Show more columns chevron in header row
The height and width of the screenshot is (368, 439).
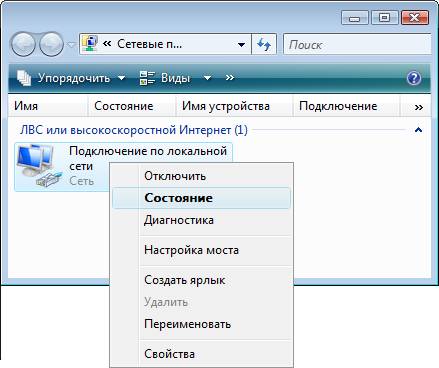(419, 107)
